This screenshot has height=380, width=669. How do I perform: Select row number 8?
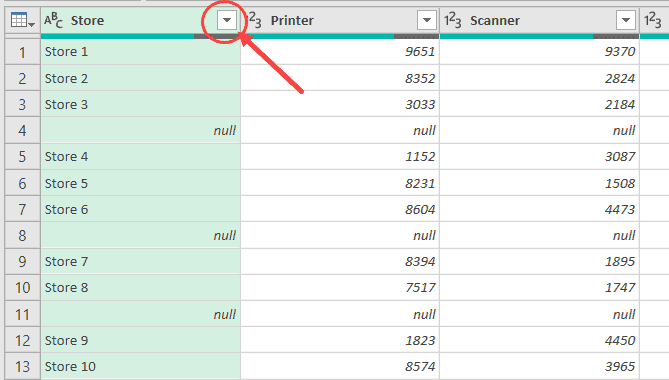tap(23, 235)
